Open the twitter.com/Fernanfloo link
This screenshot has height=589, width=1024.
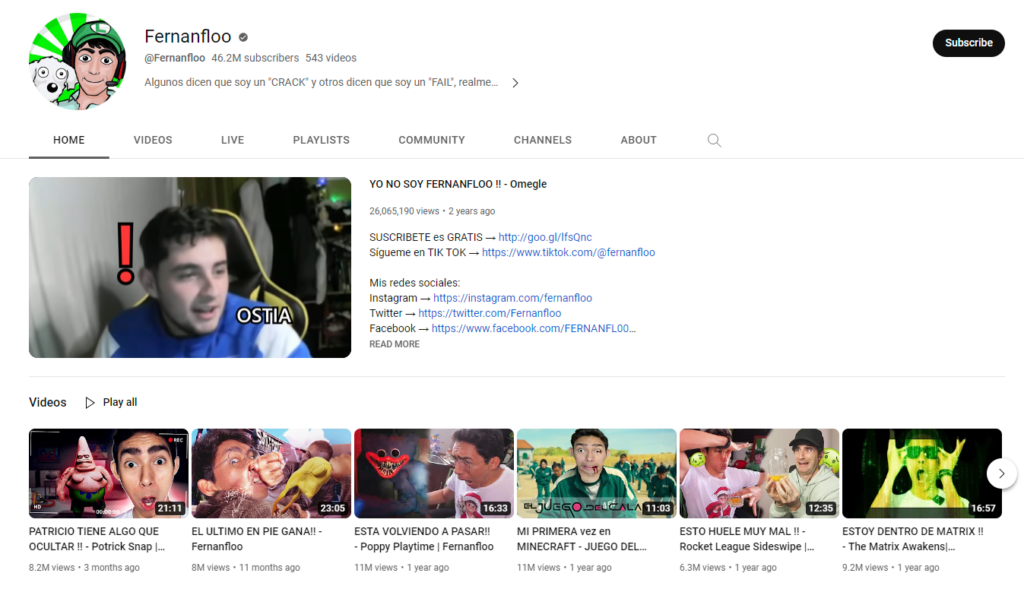(x=490, y=313)
